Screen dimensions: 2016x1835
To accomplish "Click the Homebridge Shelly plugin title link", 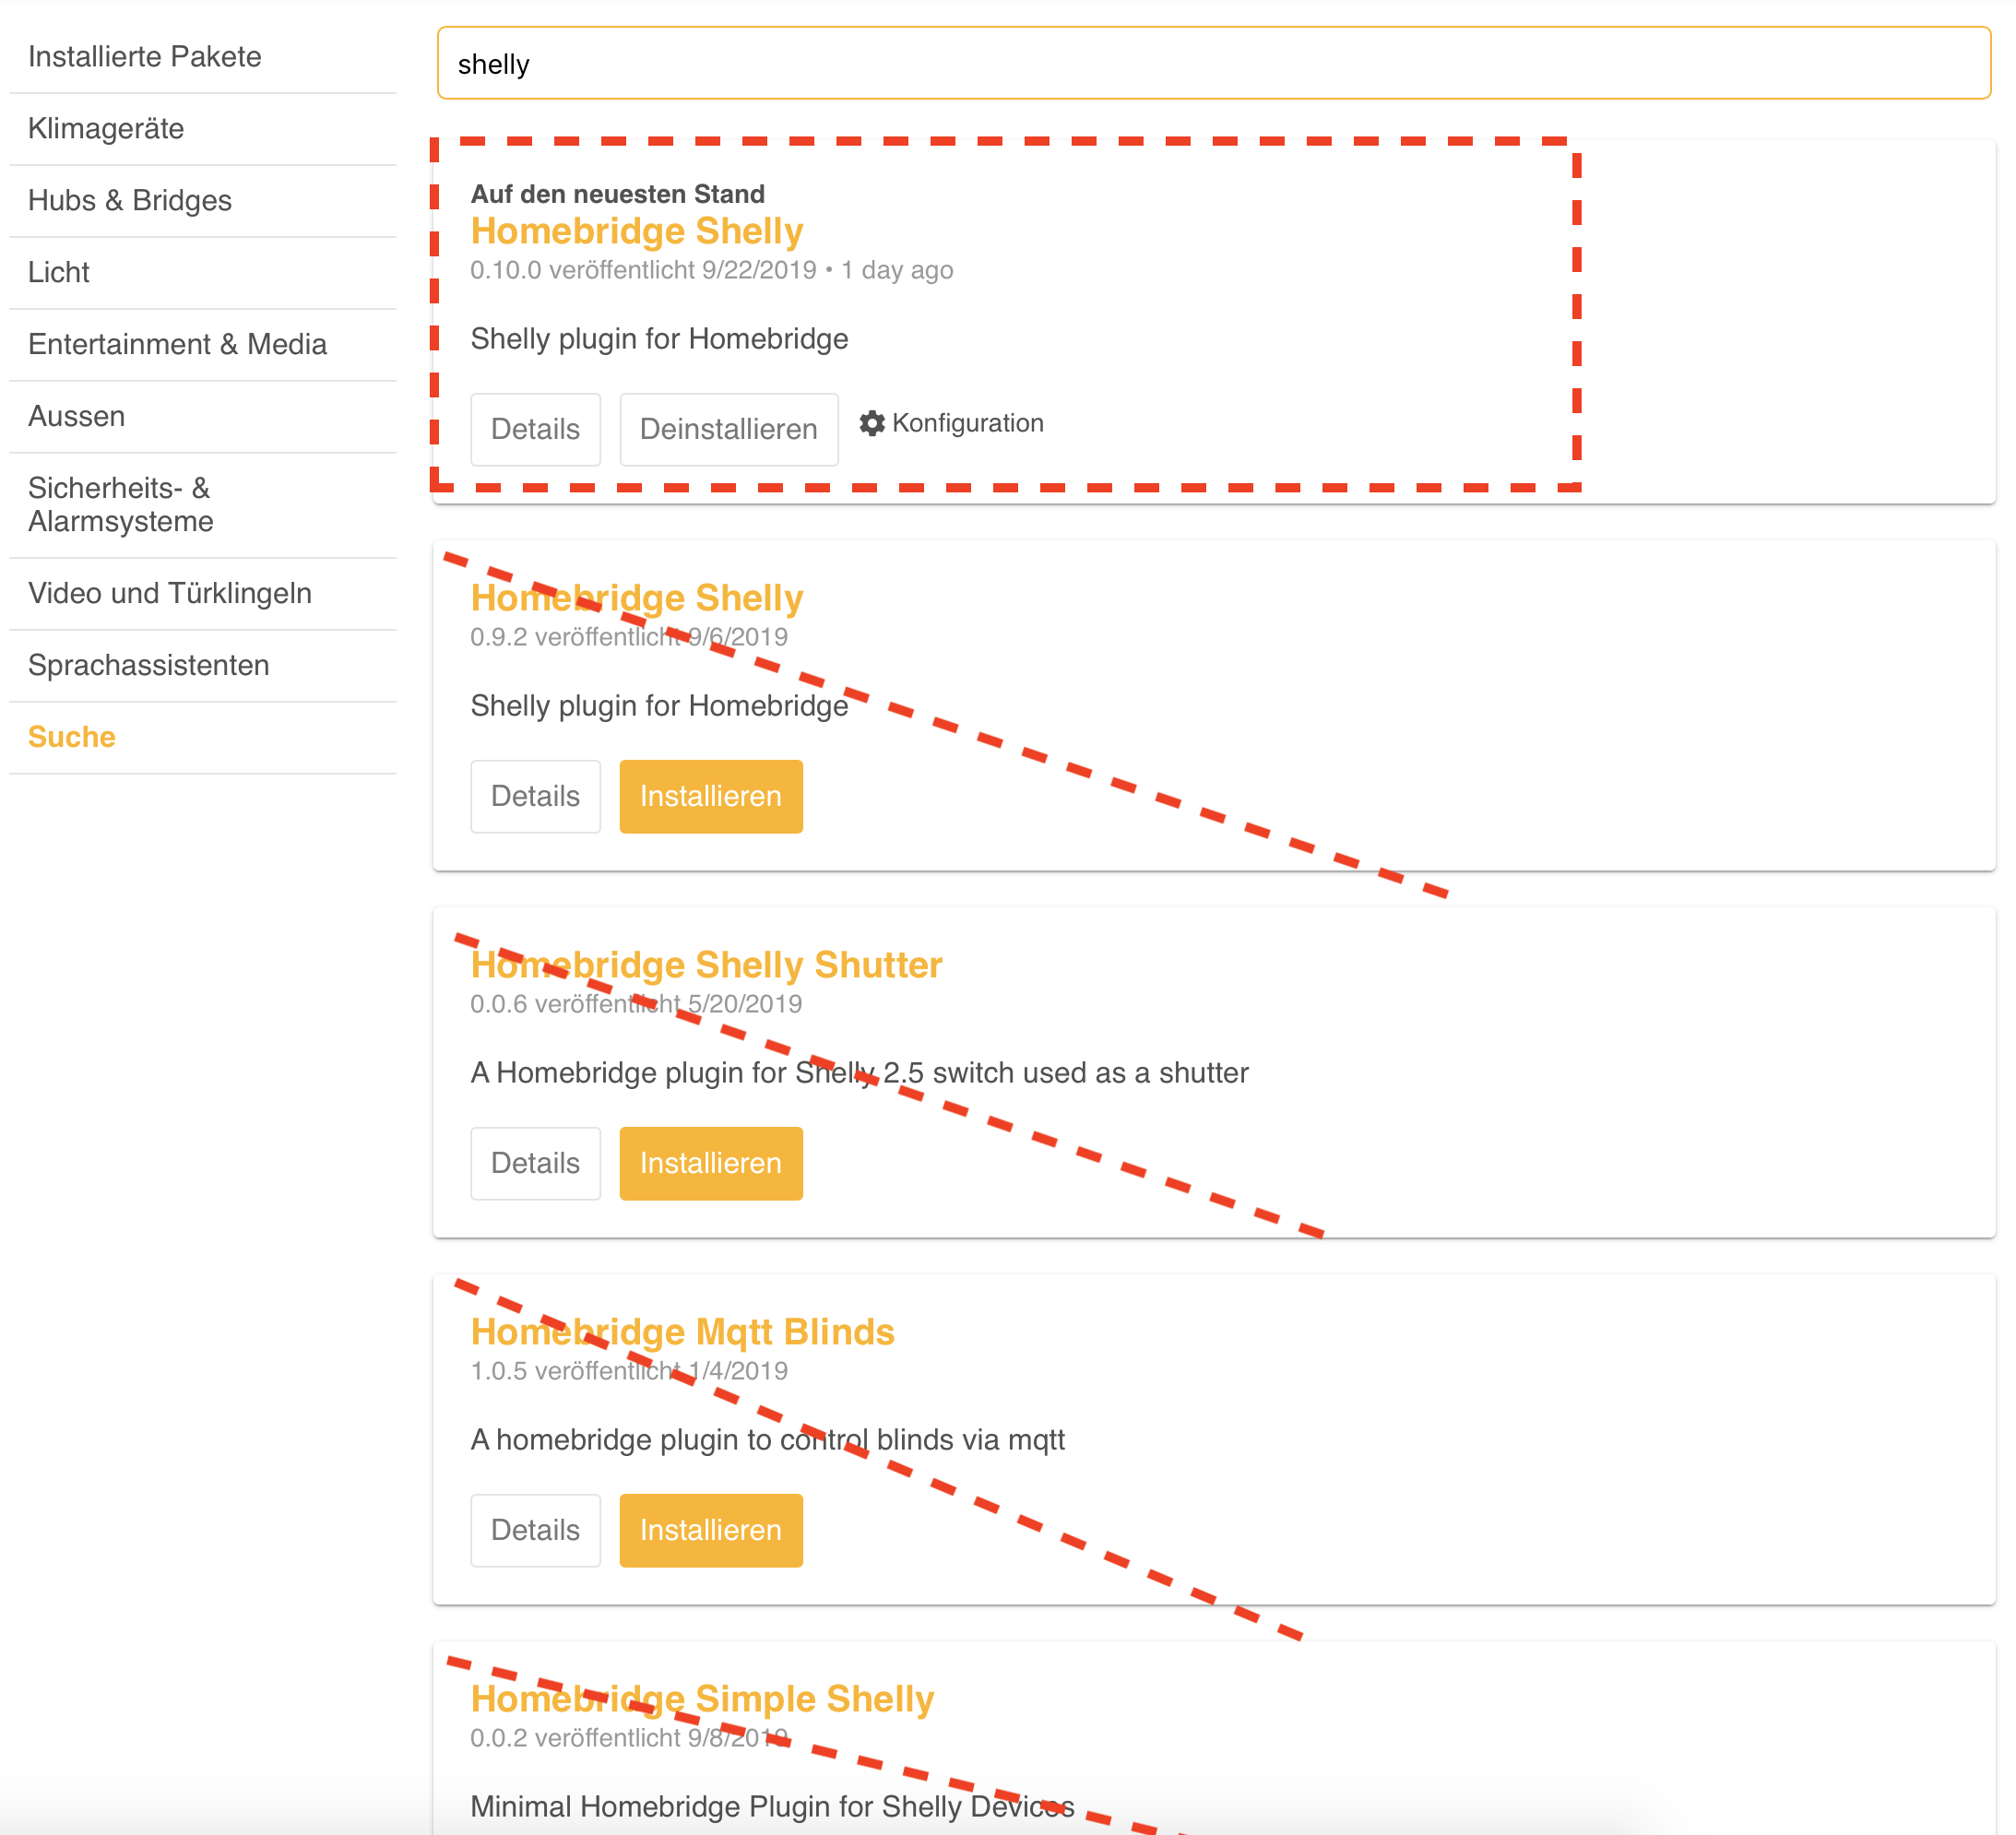I will (x=637, y=231).
